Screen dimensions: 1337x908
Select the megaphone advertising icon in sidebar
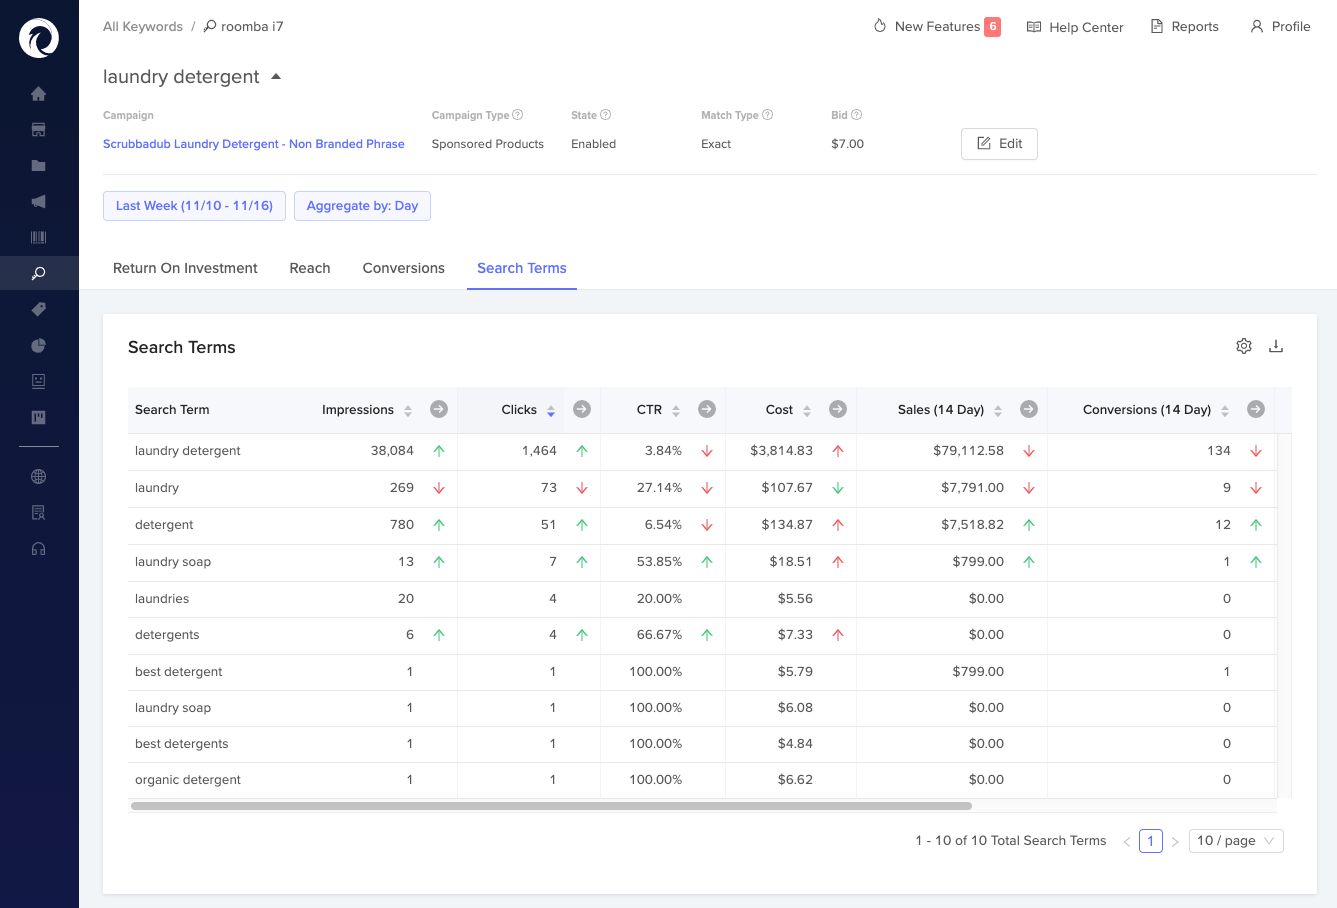(38, 201)
